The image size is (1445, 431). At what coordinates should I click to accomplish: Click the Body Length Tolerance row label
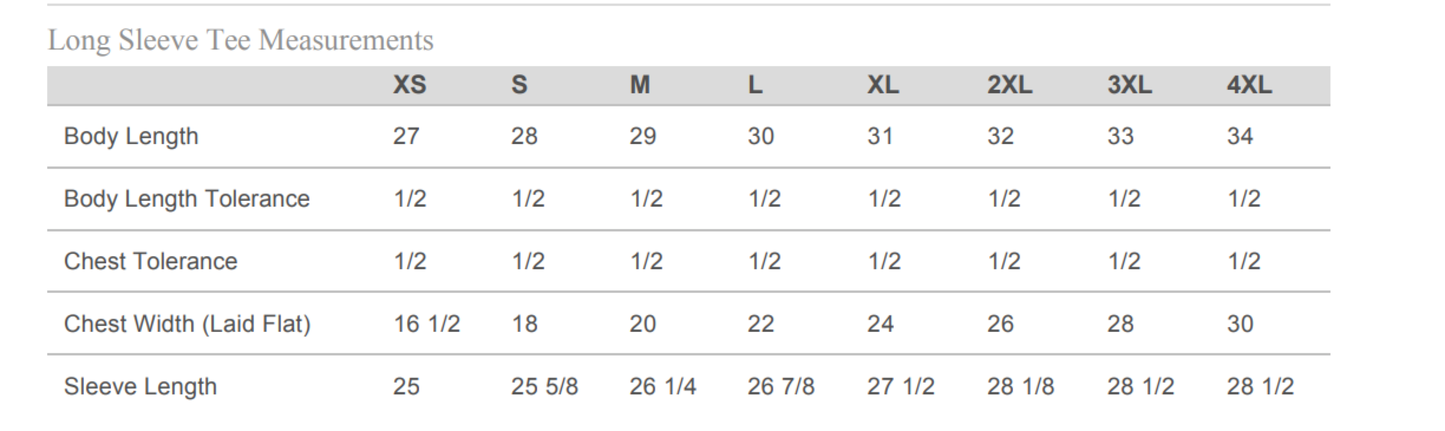click(187, 199)
